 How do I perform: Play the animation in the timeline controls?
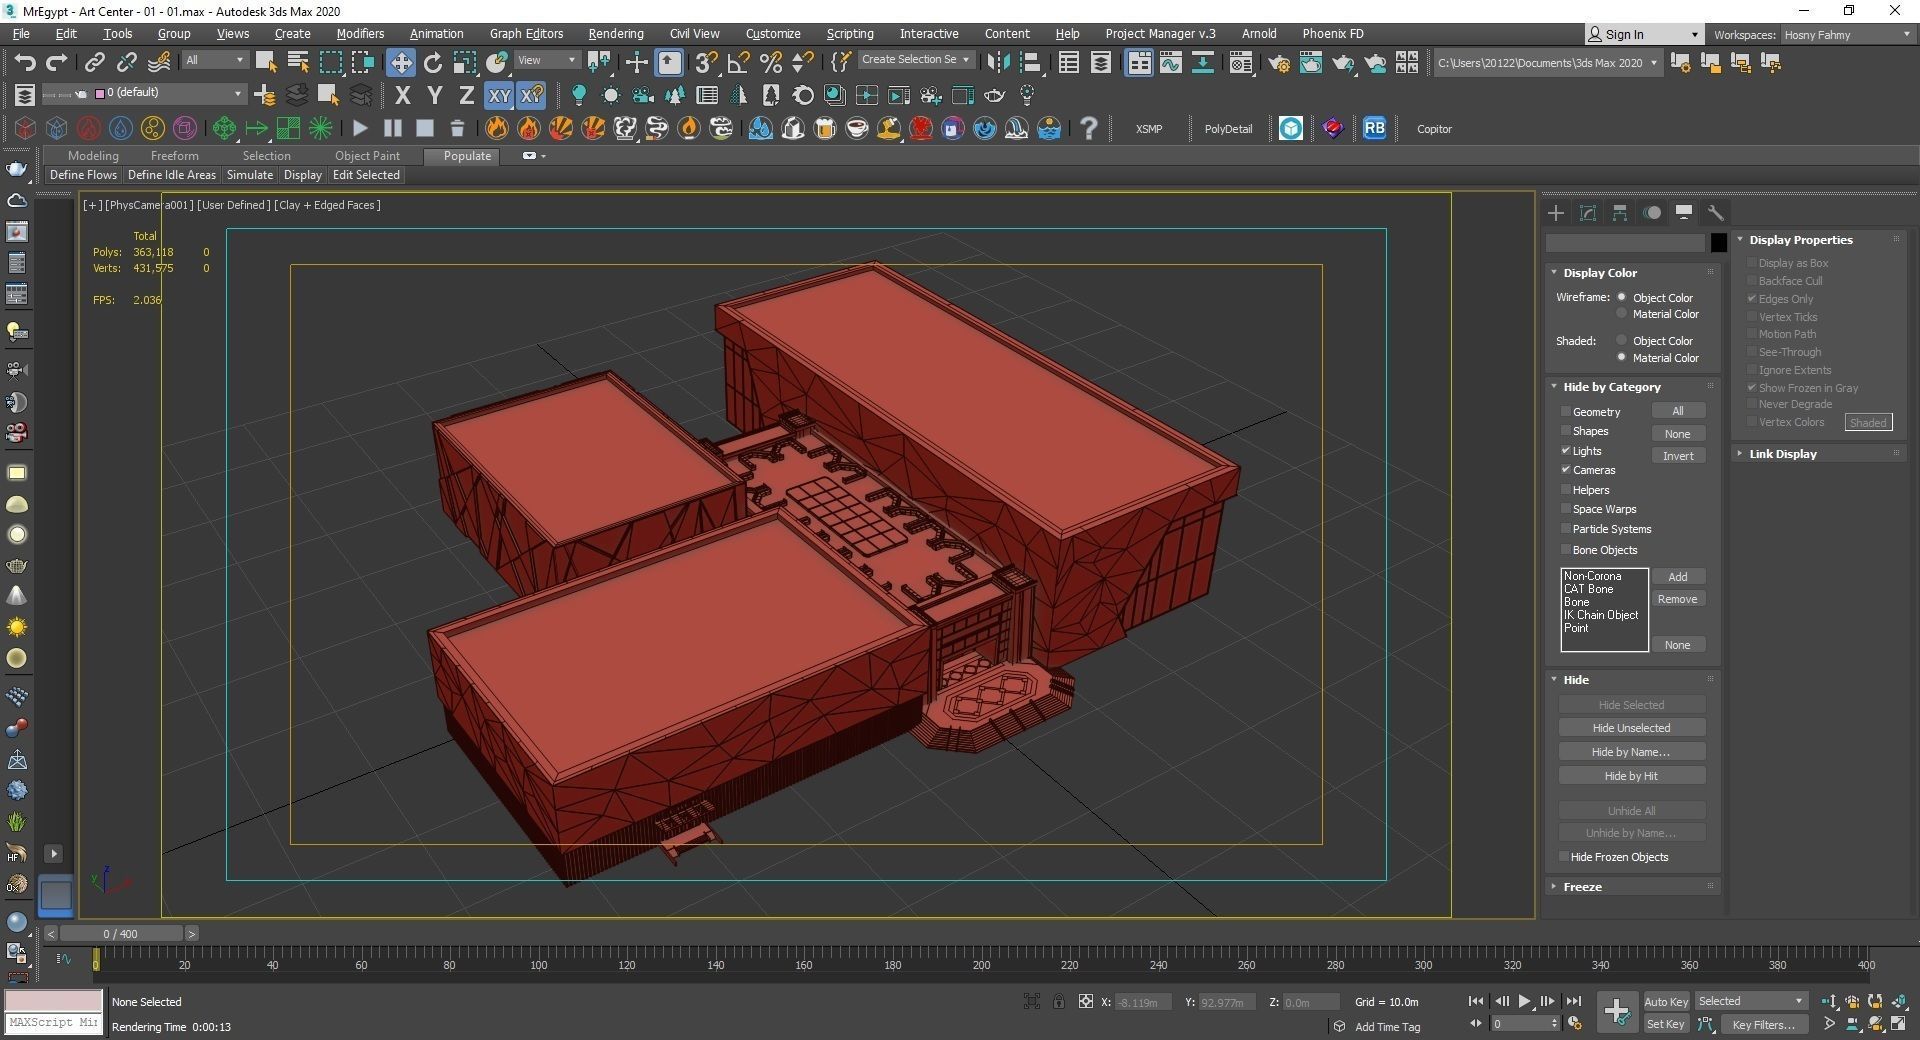1524,1001
